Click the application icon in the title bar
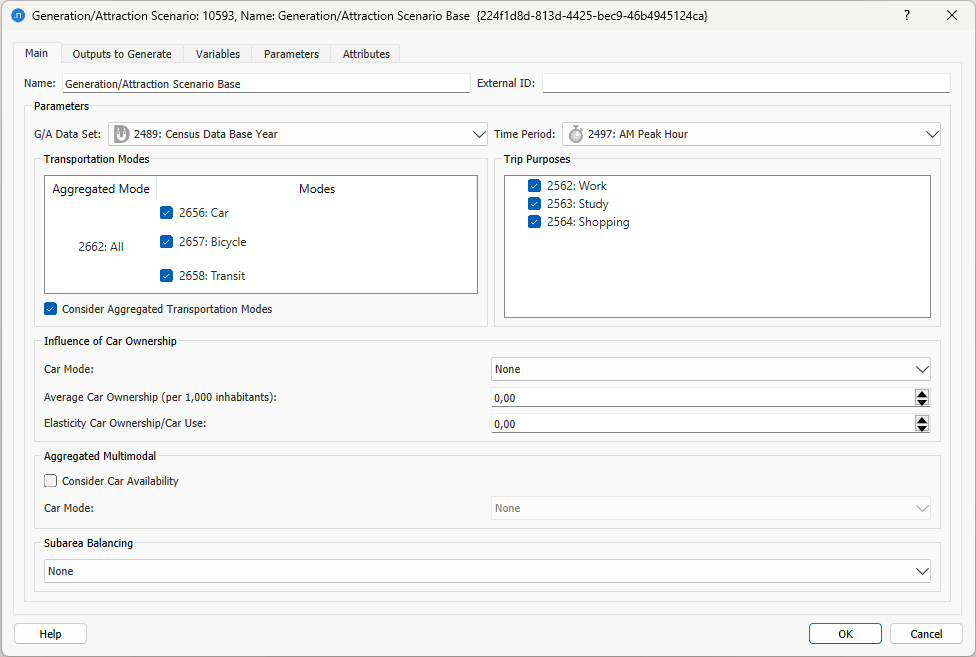This screenshot has height=657, width=976. 18,15
